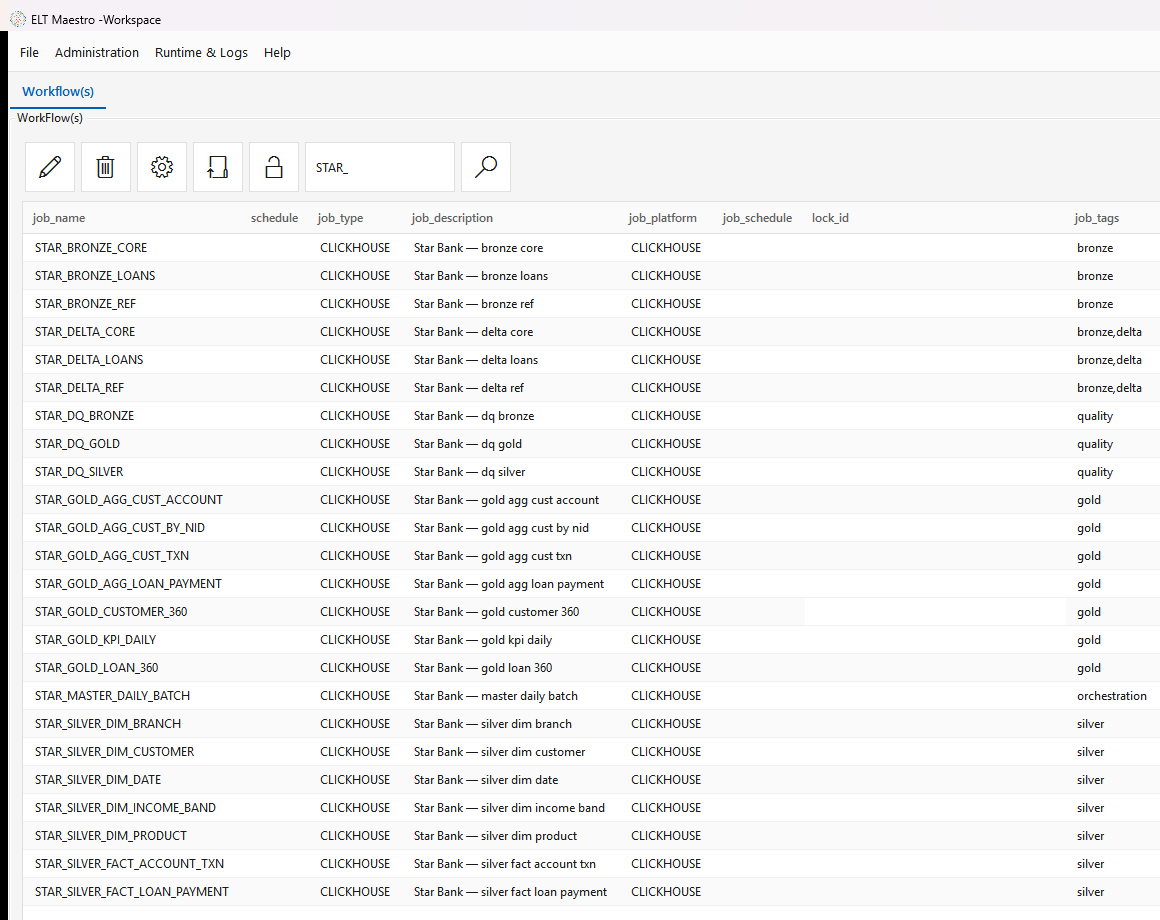Sort by the job_name column header

[x=58, y=218]
